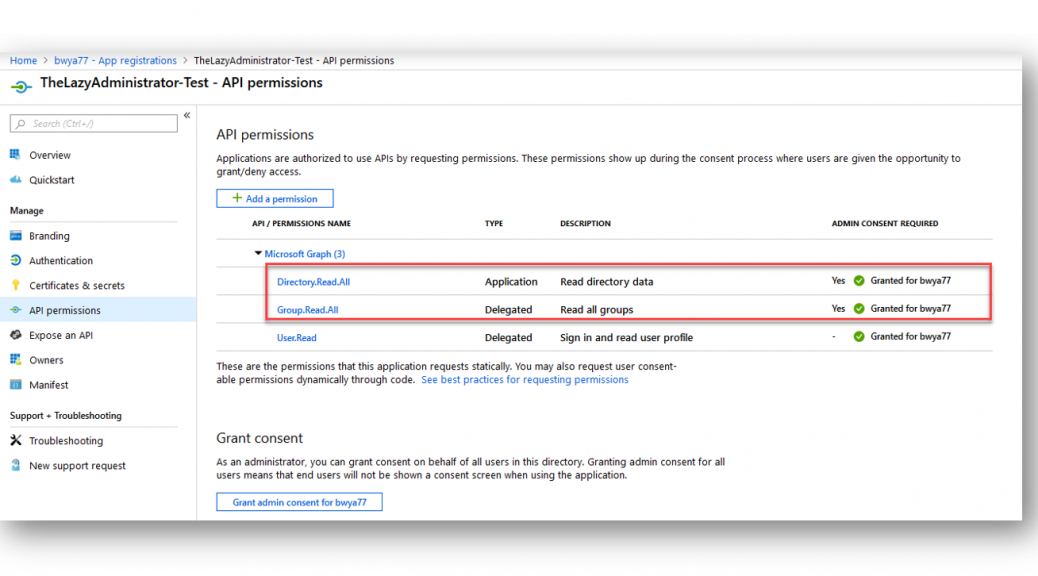
Task: Click the 'API permissions' main heading
Action: tap(265, 134)
